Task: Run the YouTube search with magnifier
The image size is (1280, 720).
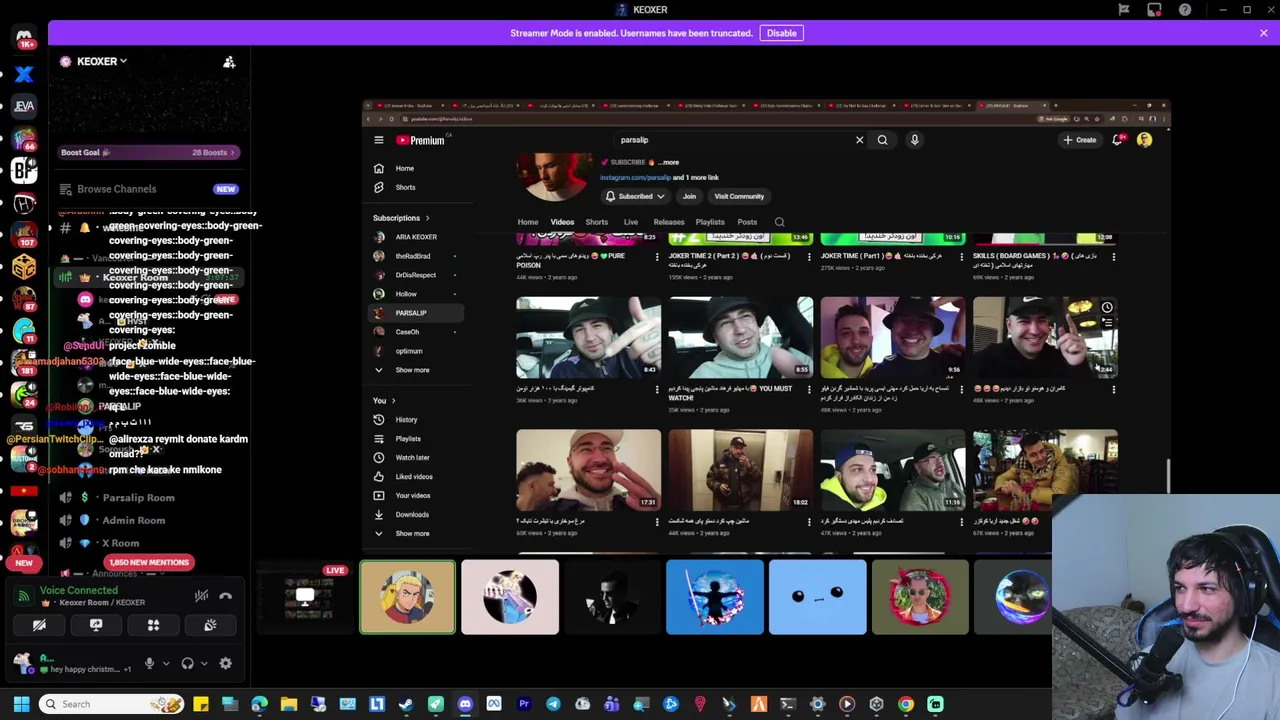Action: coord(882,140)
